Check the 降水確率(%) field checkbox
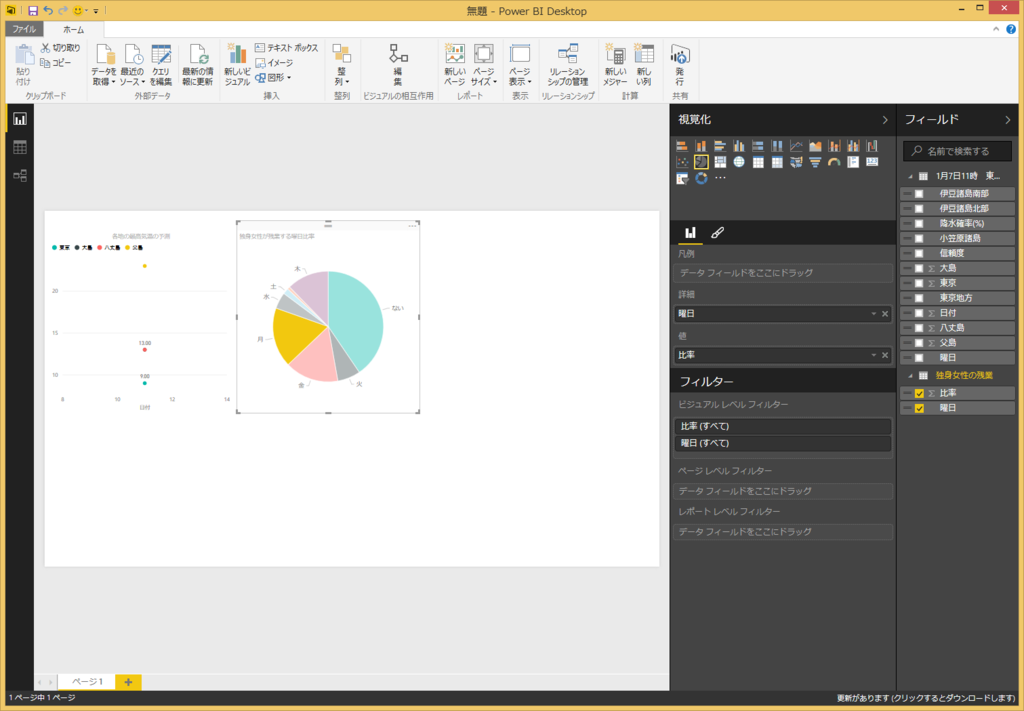The width and height of the screenshot is (1024, 711). (x=919, y=224)
